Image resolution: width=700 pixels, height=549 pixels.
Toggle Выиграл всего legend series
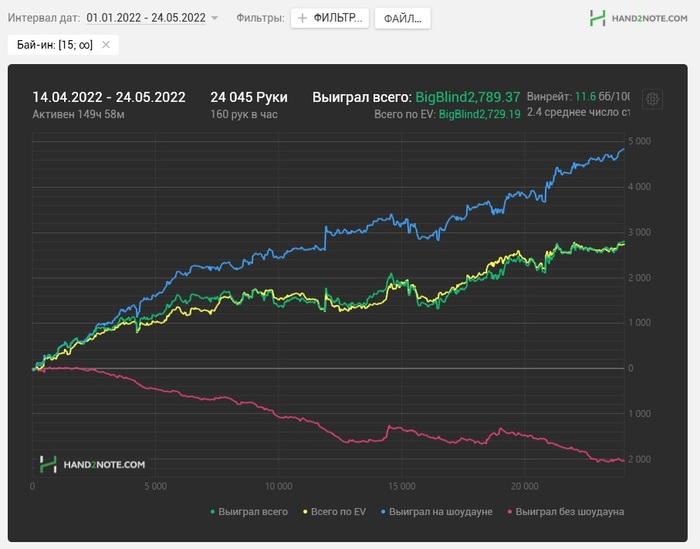tap(249, 512)
